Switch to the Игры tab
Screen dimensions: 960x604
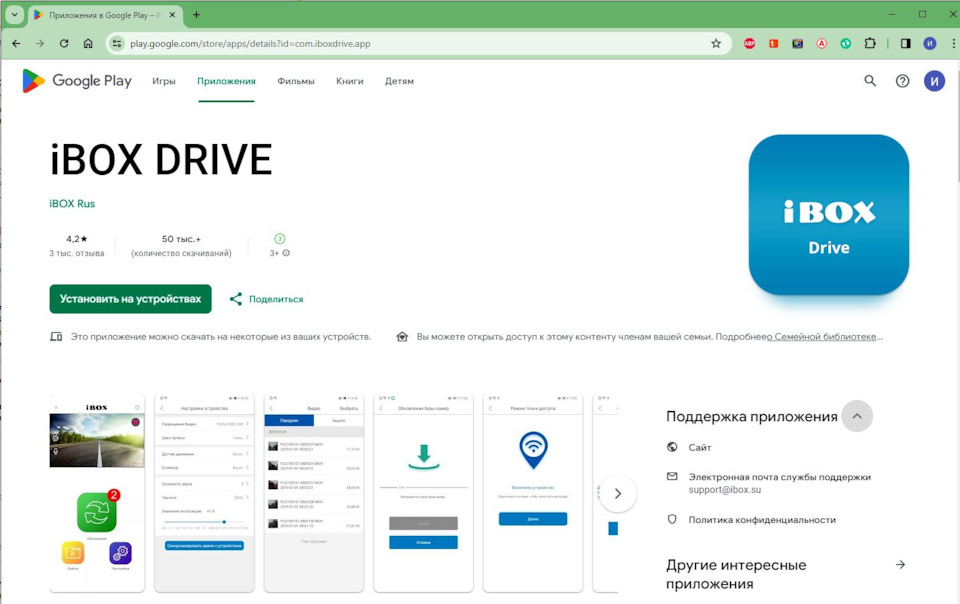tap(163, 81)
